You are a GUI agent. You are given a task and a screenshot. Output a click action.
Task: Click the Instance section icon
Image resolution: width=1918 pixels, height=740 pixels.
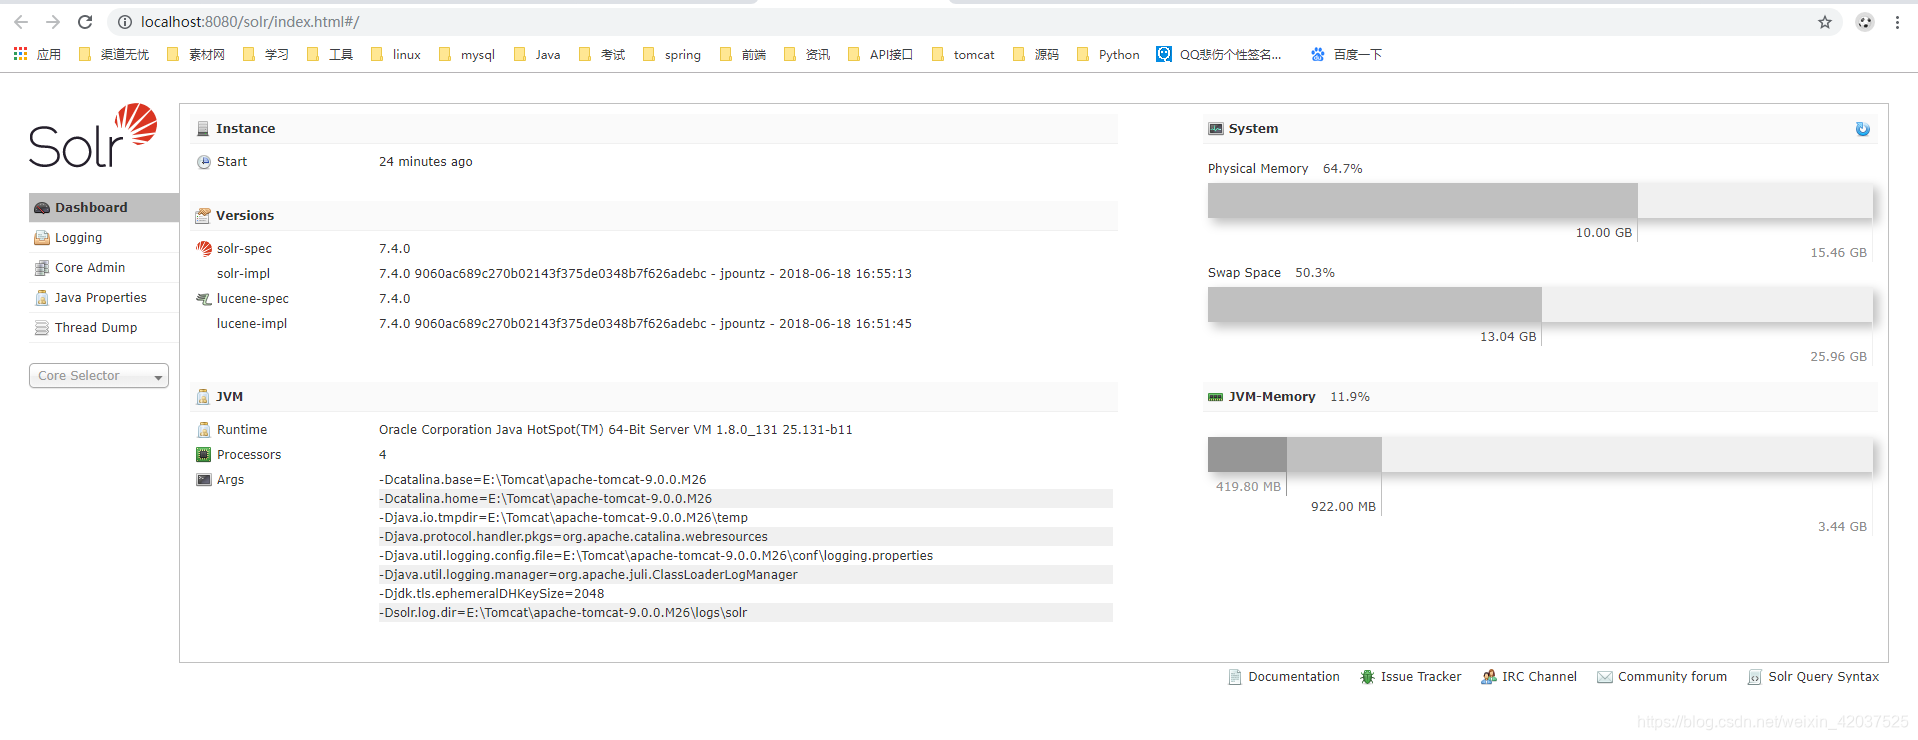(203, 129)
